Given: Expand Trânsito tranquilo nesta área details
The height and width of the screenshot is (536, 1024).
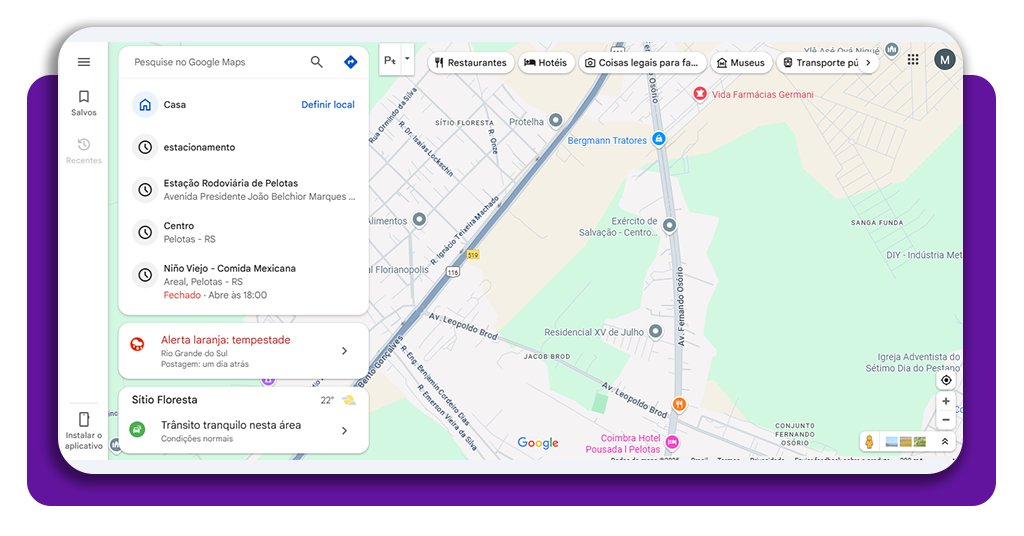Looking at the screenshot, I should [x=344, y=431].
